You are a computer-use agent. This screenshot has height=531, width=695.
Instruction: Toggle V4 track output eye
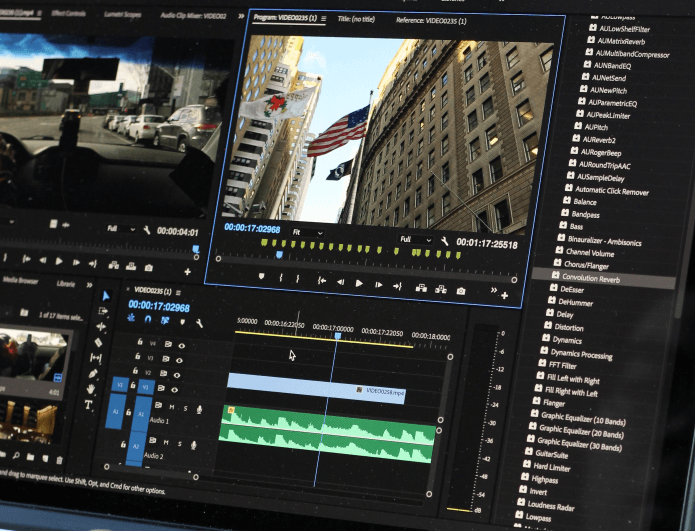click(x=182, y=345)
